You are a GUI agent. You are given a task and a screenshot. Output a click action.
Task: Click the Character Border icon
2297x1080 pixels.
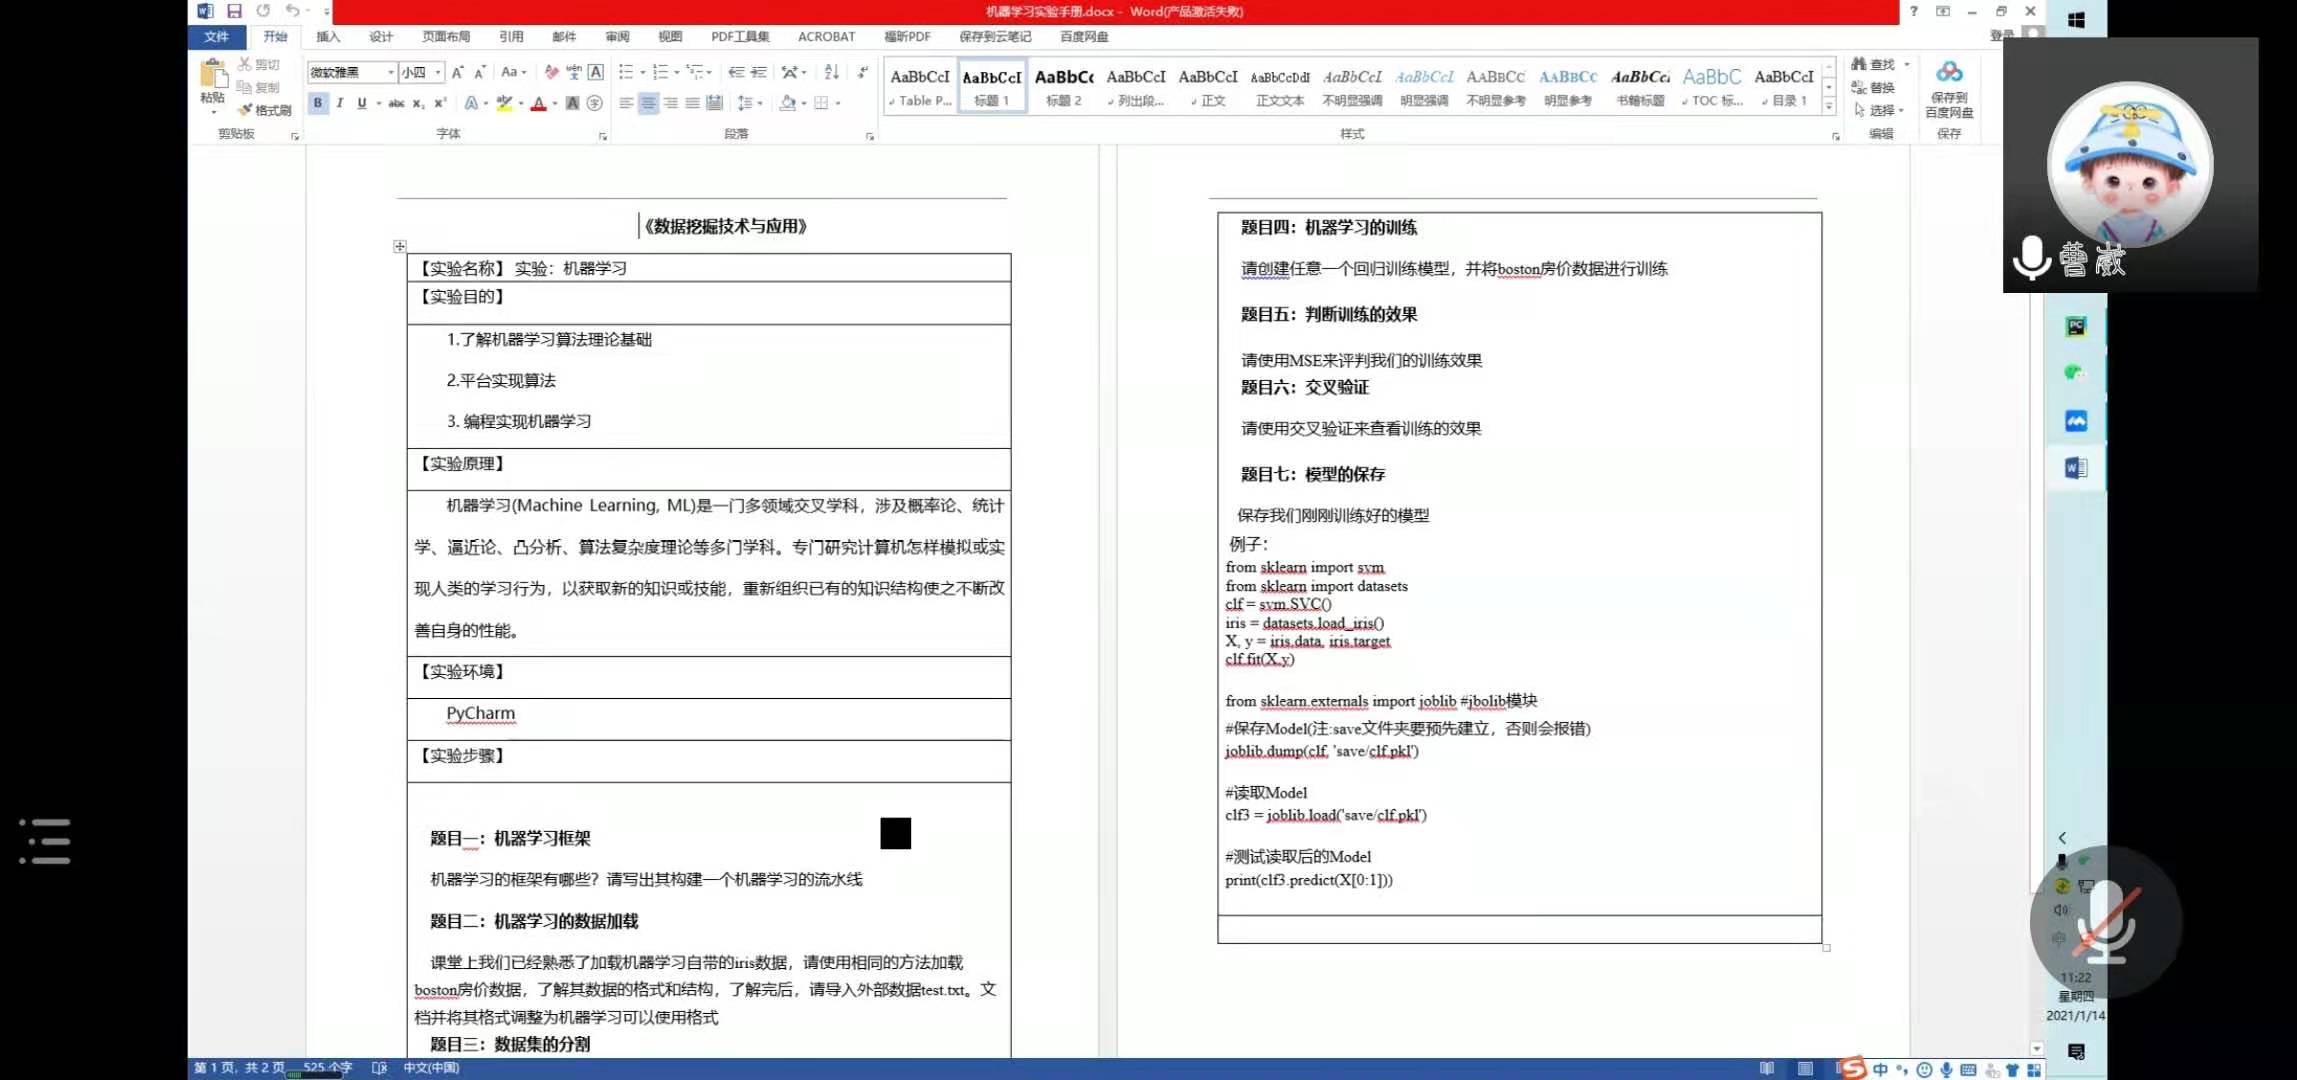coord(595,72)
